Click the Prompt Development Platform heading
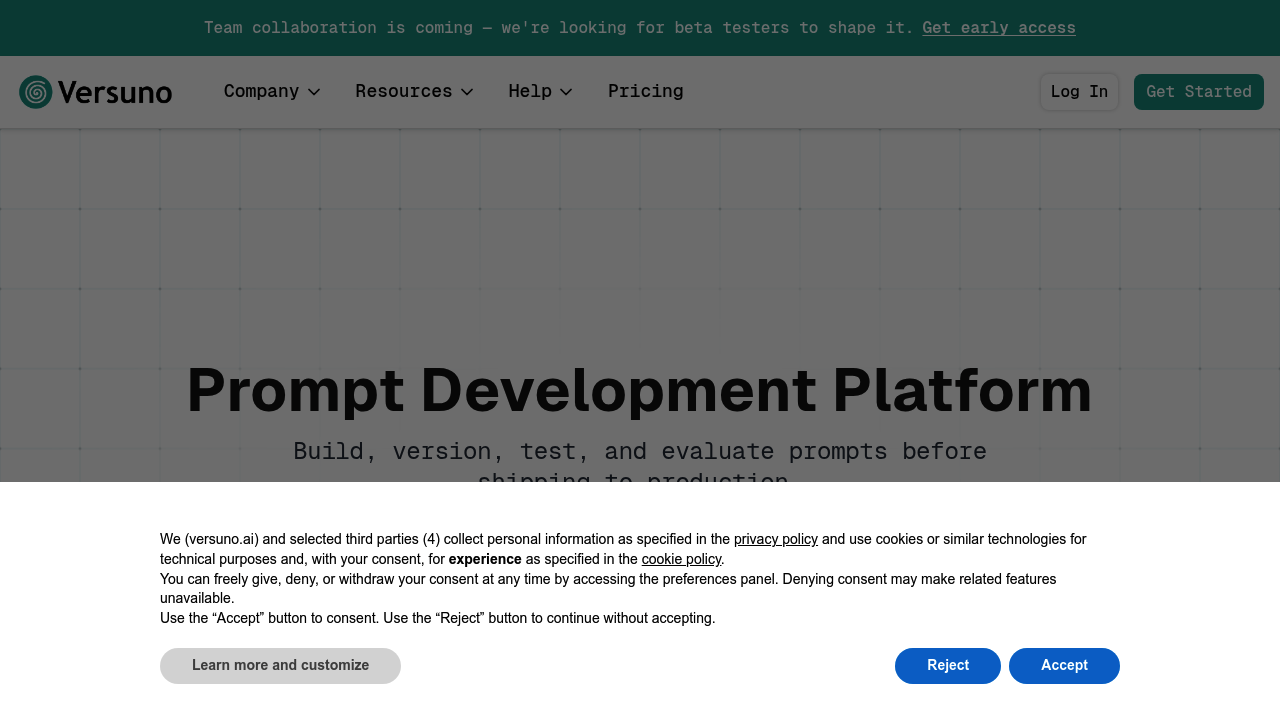Image resolution: width=1280 pixels, height=720 pixels. point(639,391)
